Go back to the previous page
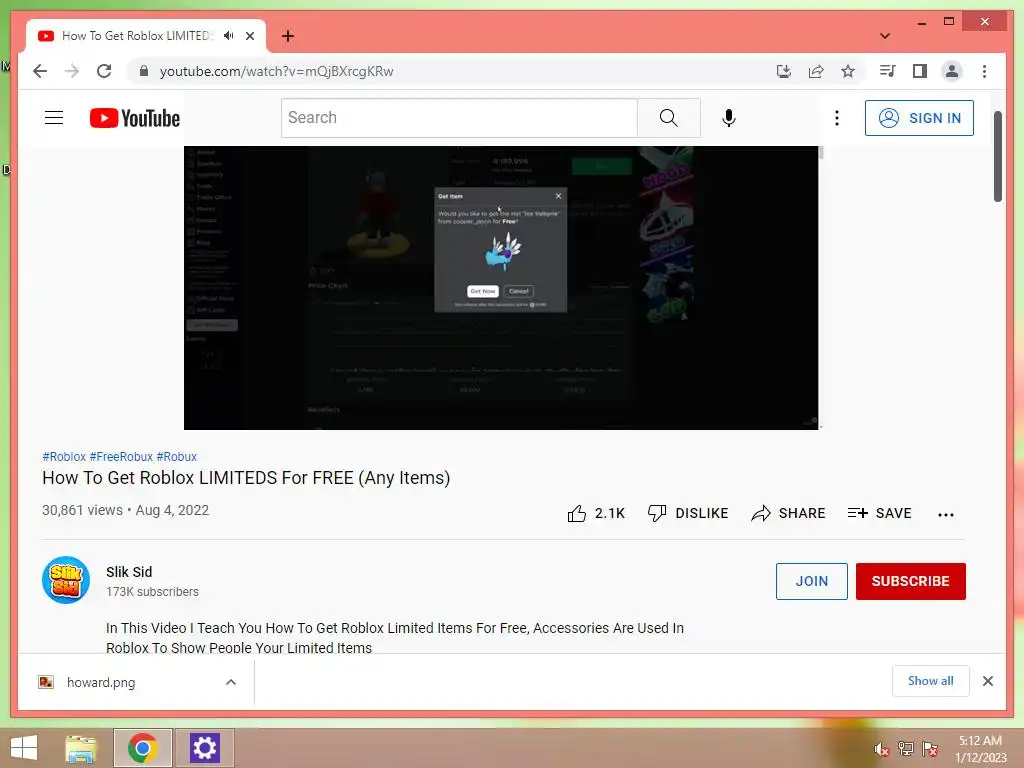The height and width of the screenshot is (768, 1024). (40, 71)
